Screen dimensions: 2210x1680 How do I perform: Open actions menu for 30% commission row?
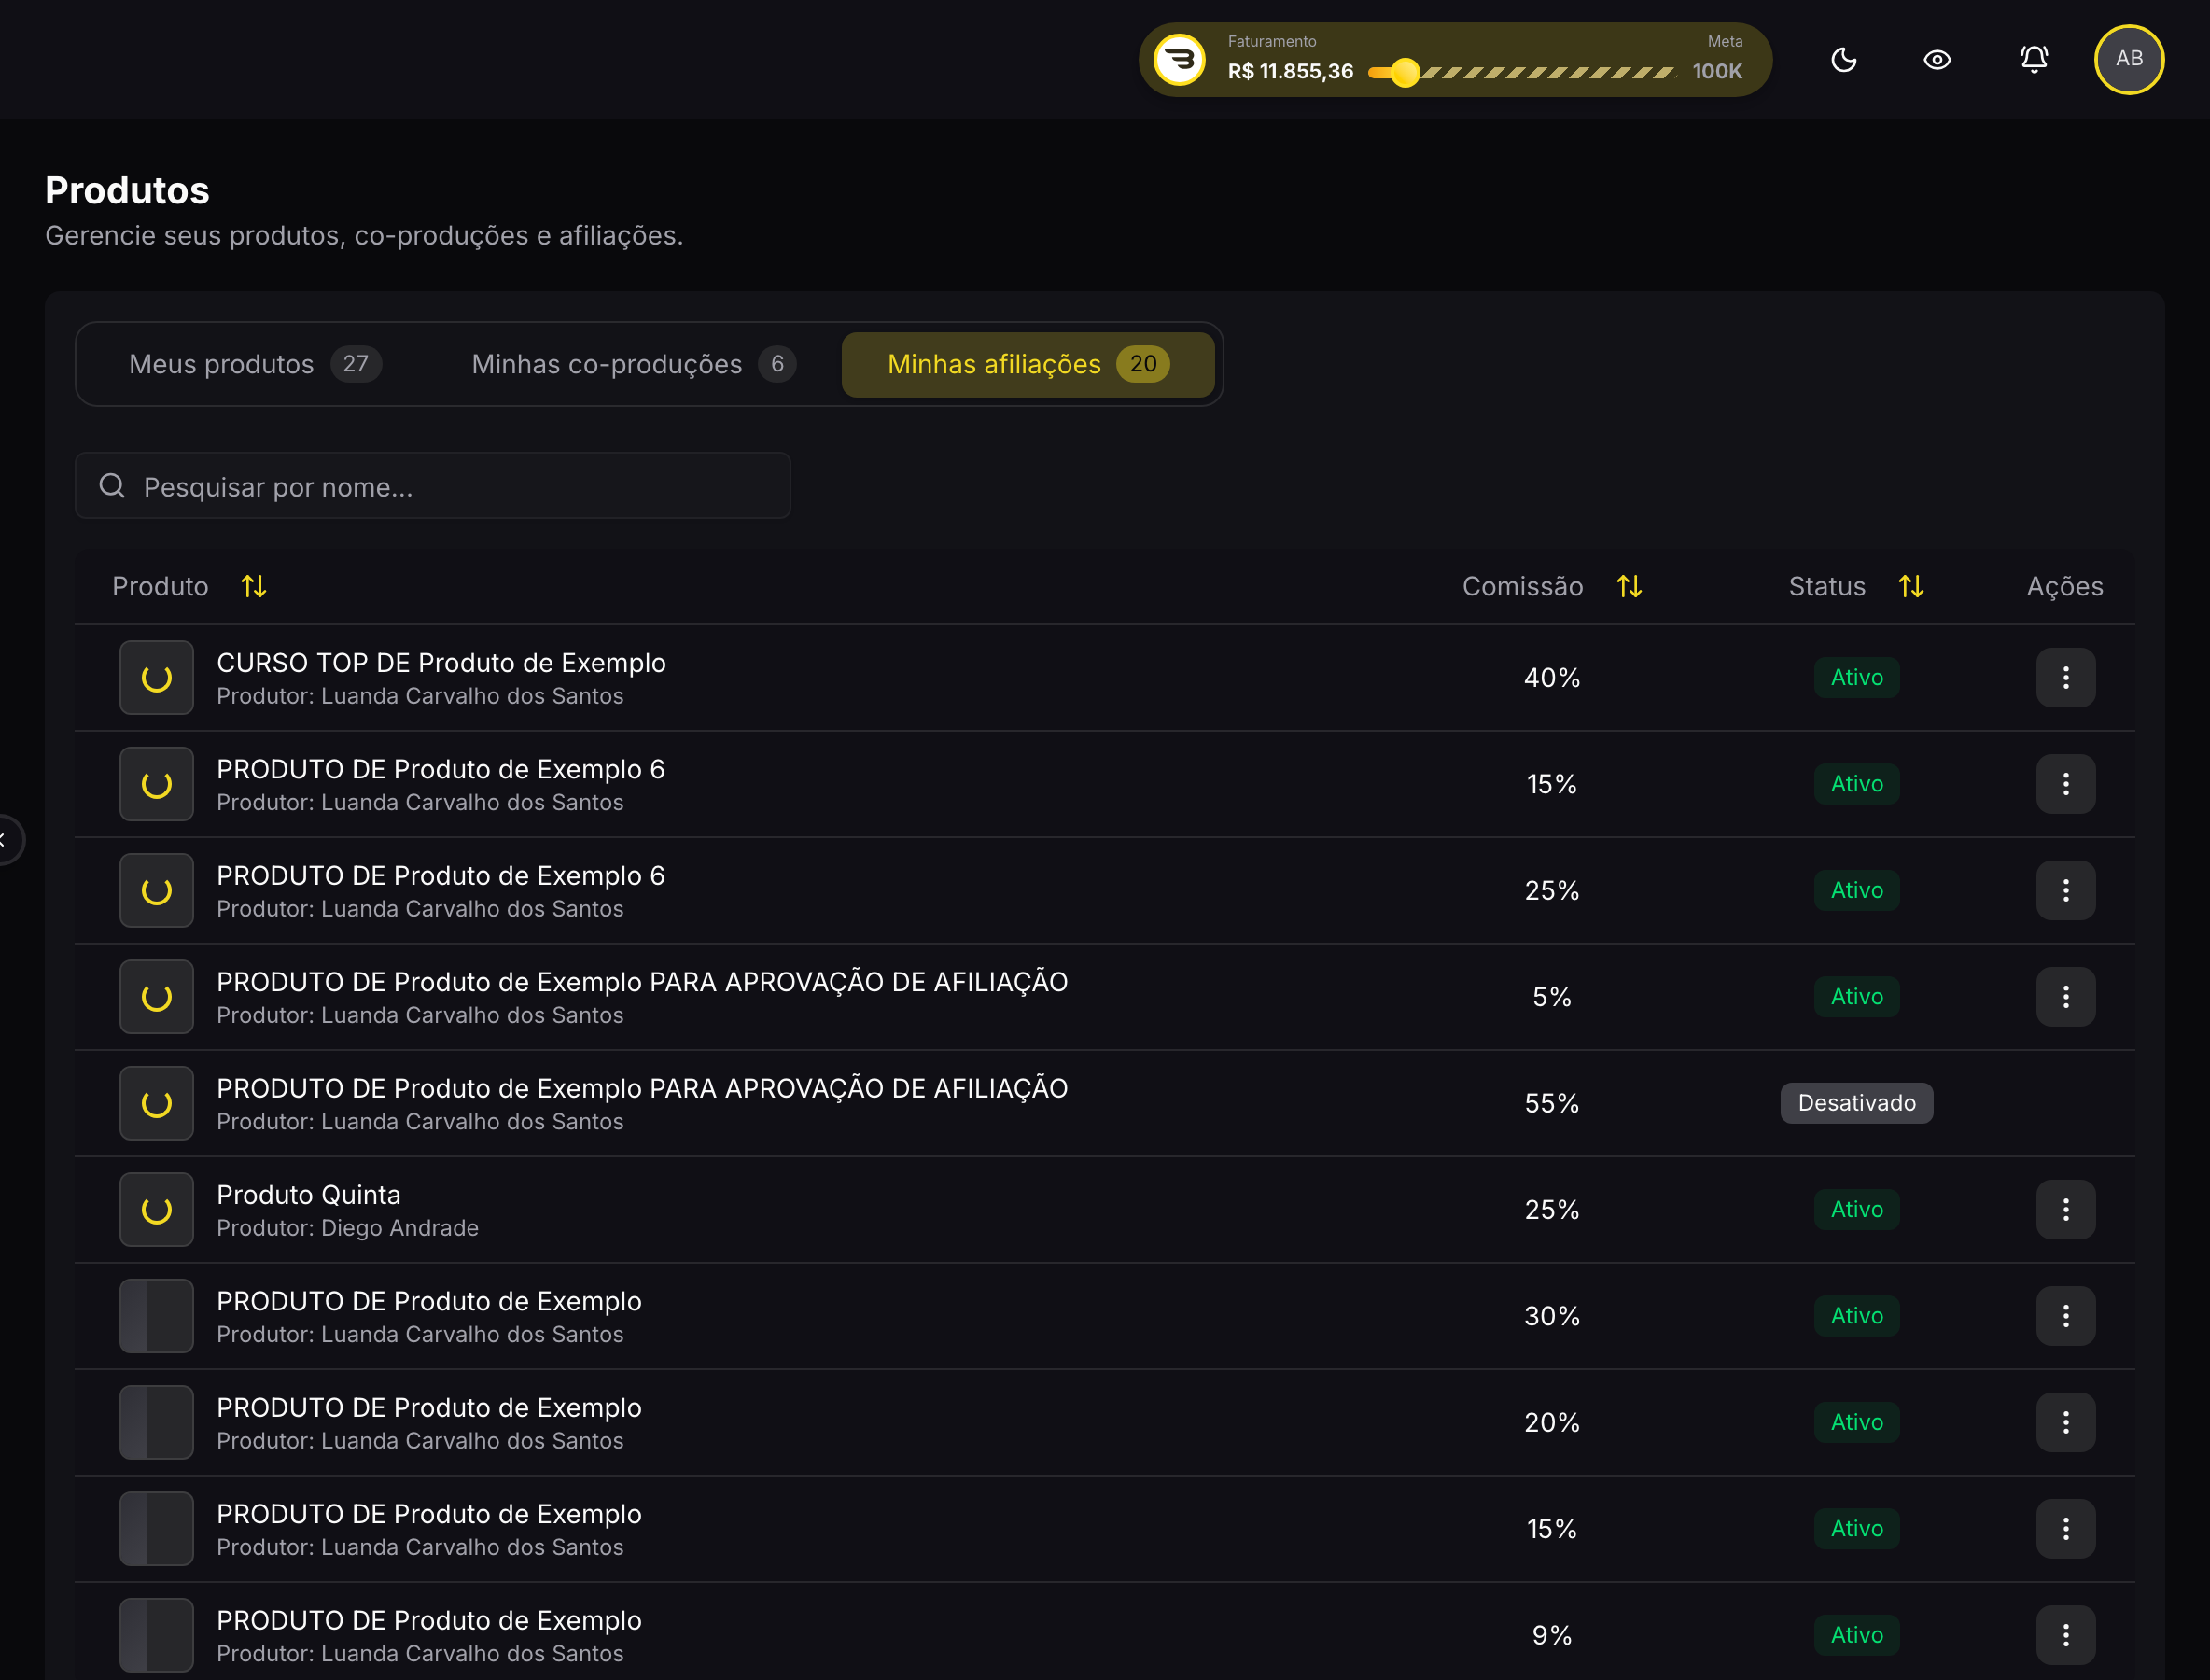point(2065,1316)
